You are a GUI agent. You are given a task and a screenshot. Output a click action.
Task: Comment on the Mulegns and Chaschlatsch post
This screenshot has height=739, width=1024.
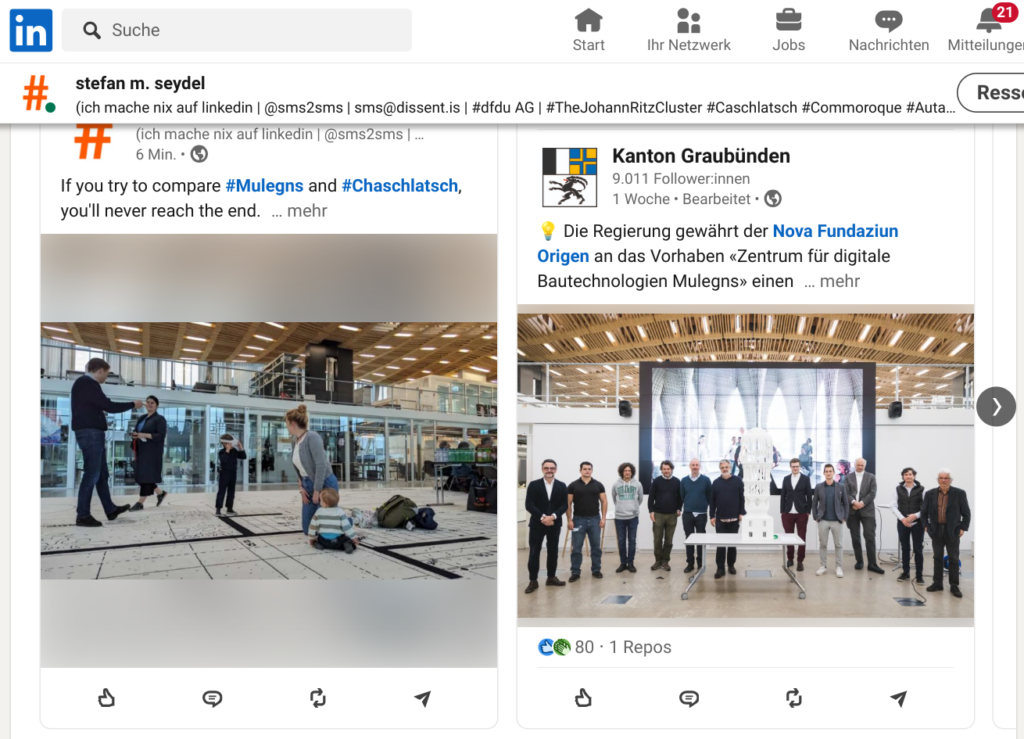coord(212,699)
